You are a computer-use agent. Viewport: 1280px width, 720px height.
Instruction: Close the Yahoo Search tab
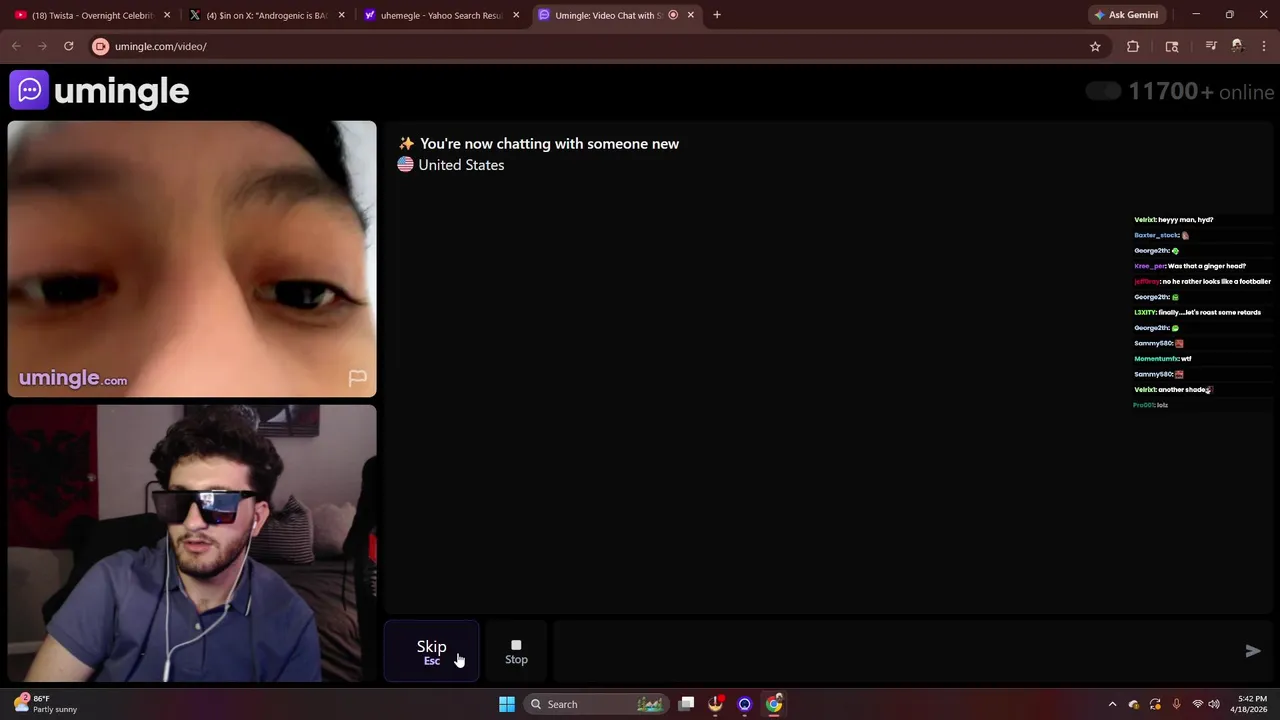tap(516, 15)
